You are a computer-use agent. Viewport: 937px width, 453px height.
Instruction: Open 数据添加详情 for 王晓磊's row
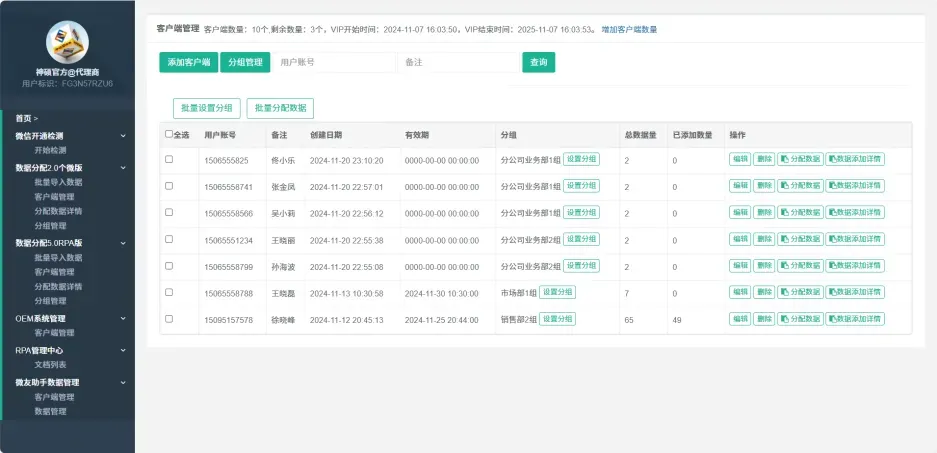[x=855, y=292]
